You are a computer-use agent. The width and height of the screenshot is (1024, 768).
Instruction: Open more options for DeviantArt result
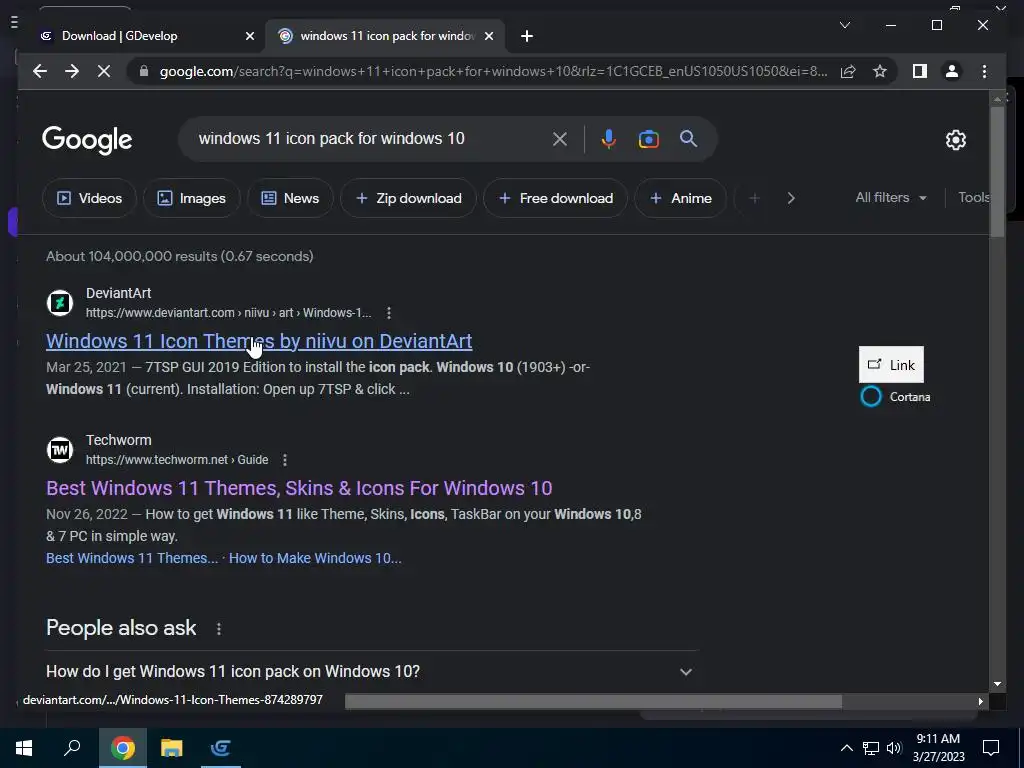pyautogui.click(x=389, y=313)
